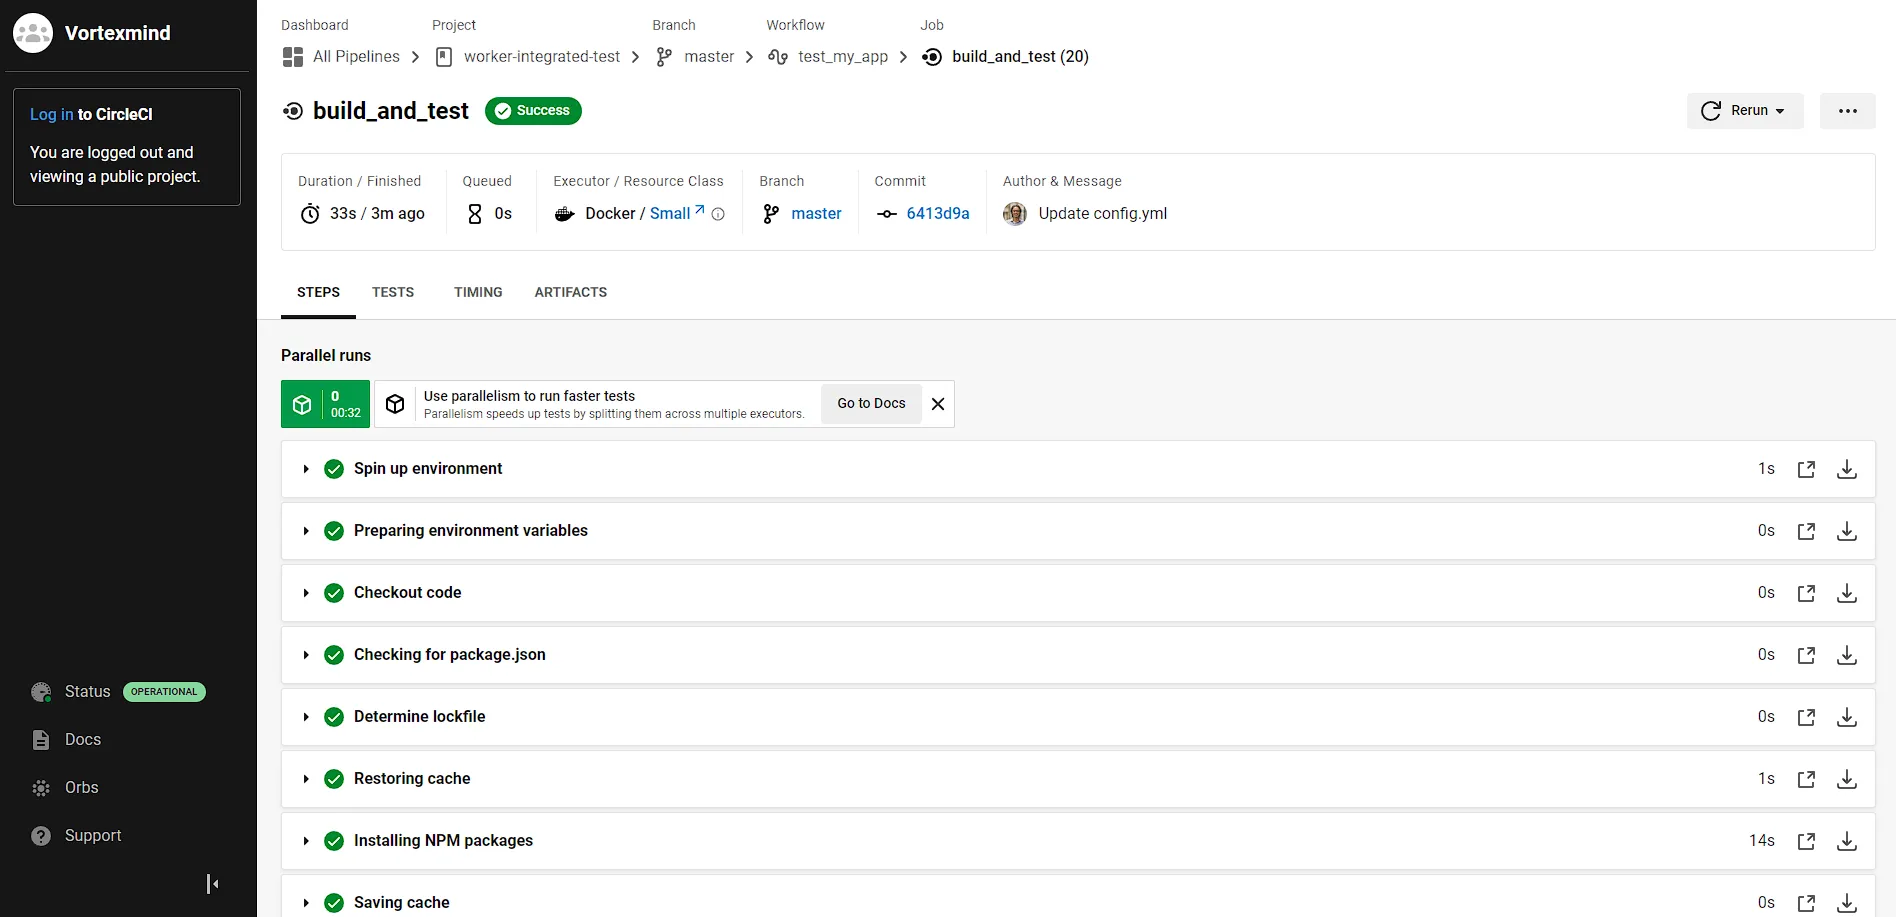Select the parallel run 0 box

[325, 404]
